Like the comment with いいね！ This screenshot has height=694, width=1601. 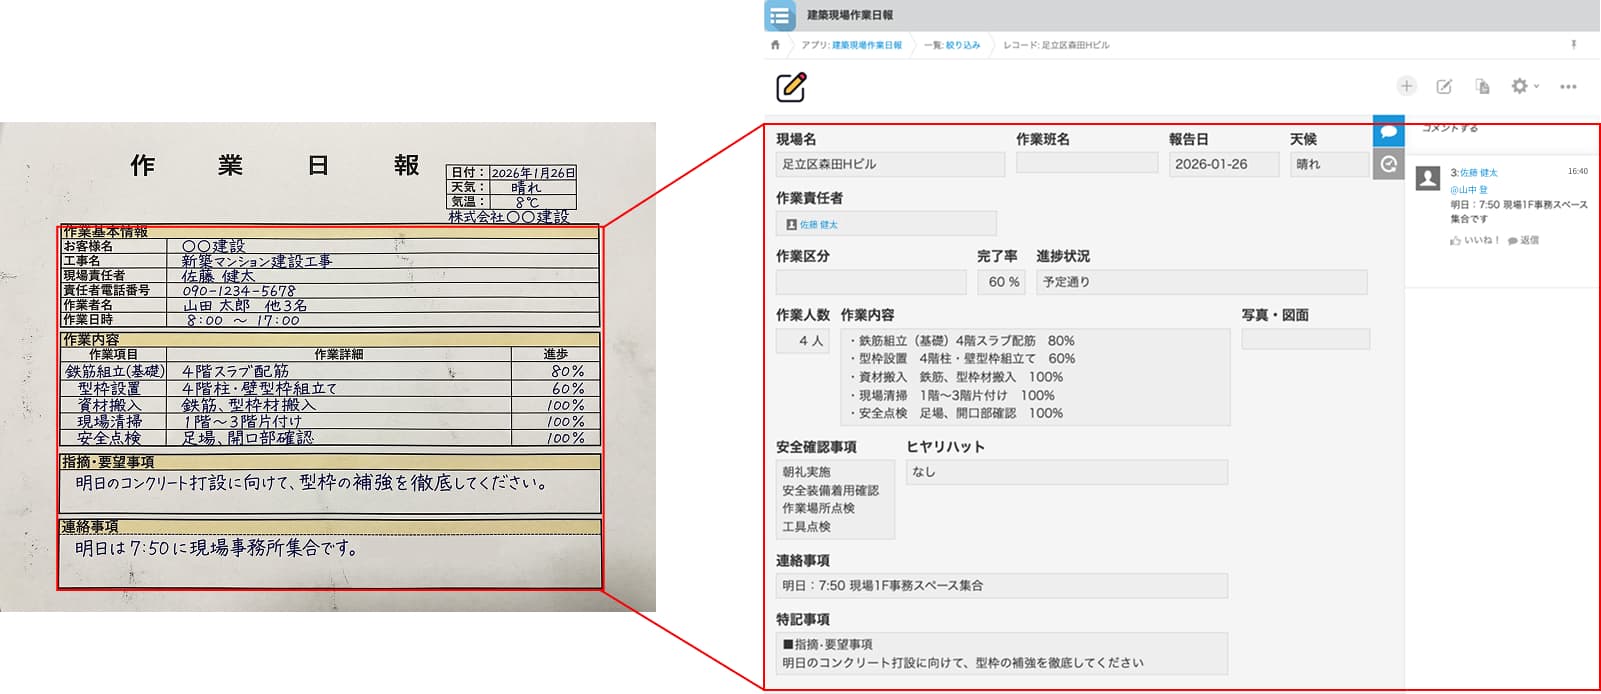tap(1474, 240)
